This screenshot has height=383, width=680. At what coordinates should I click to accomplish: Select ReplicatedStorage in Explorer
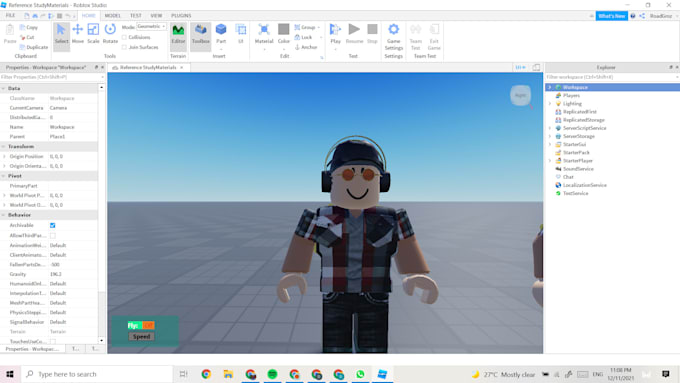583,120
